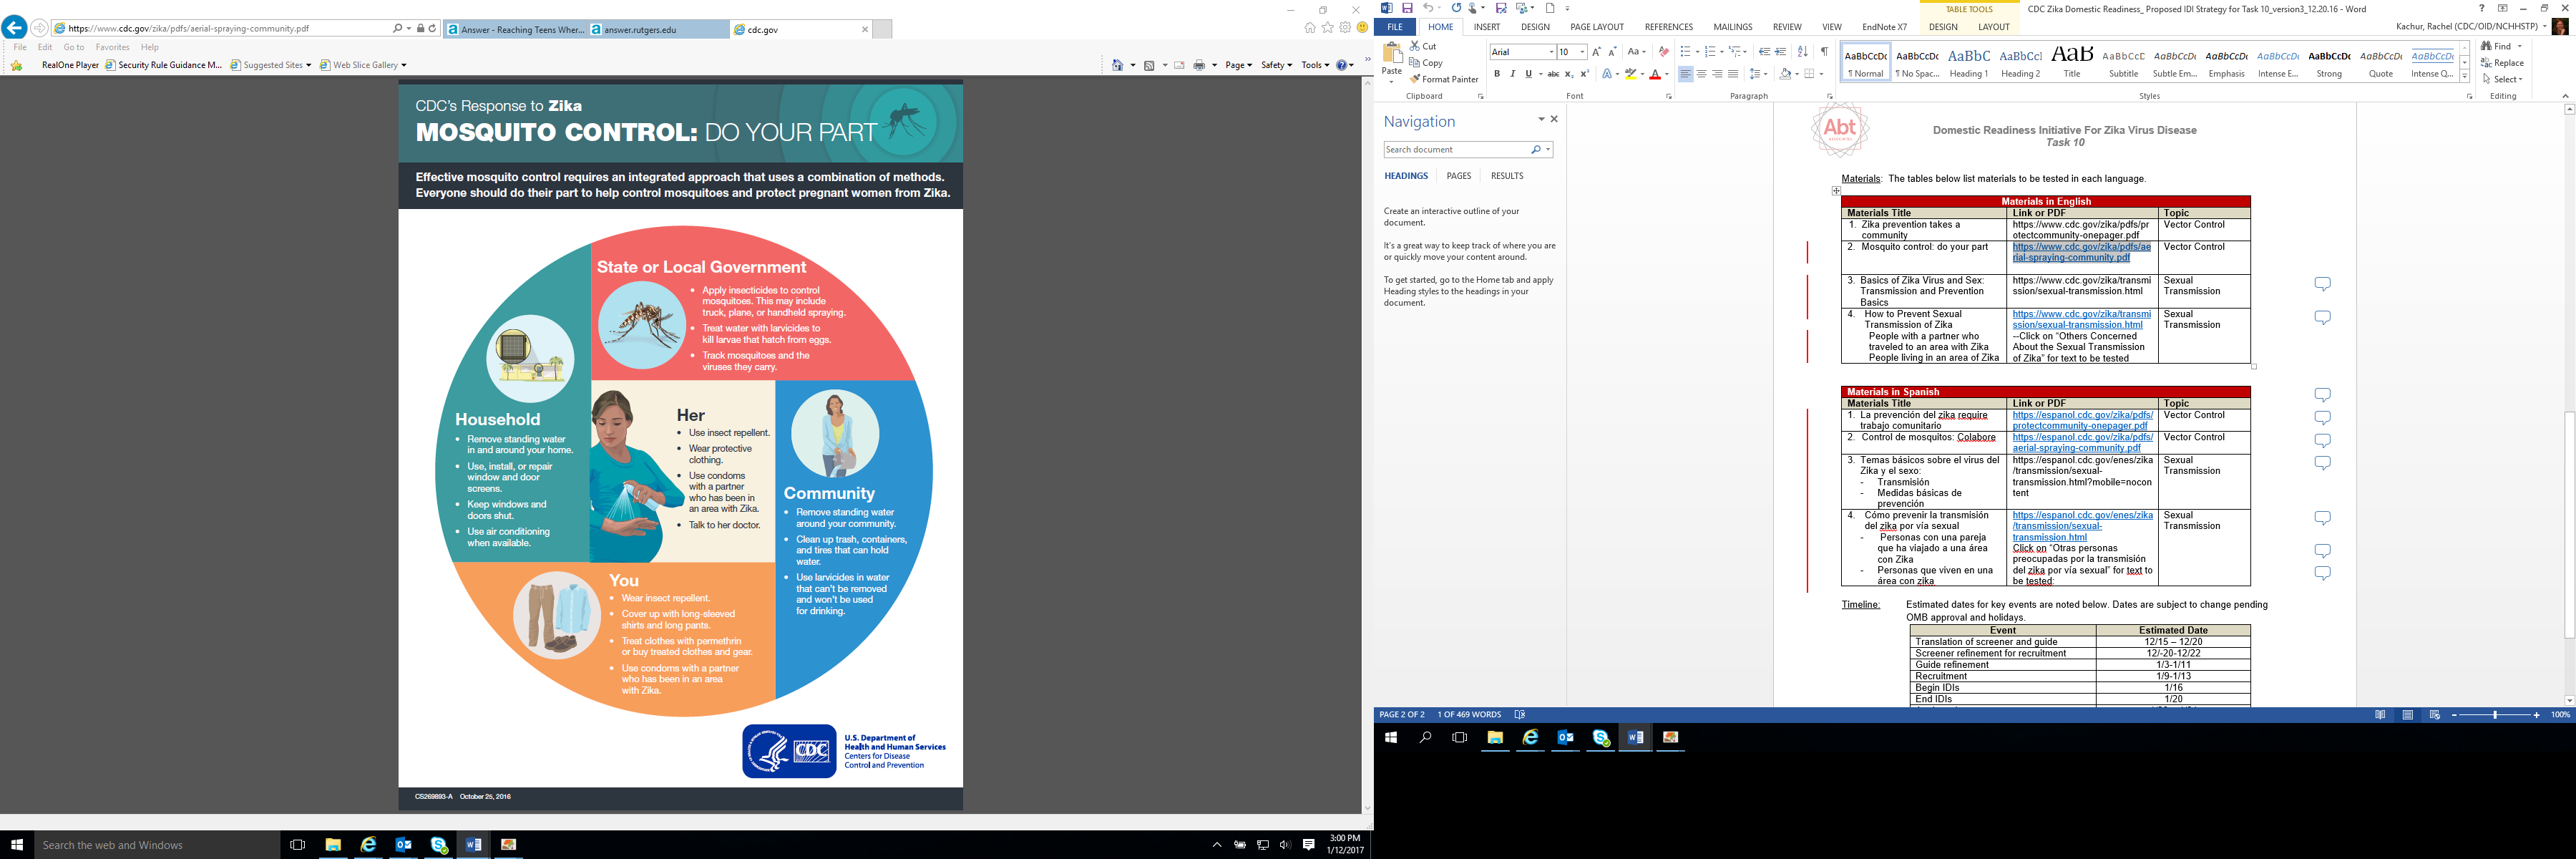Click the Sort A-Z icon
This screenshot has height=859, width=2576.
coord(1802,52)
